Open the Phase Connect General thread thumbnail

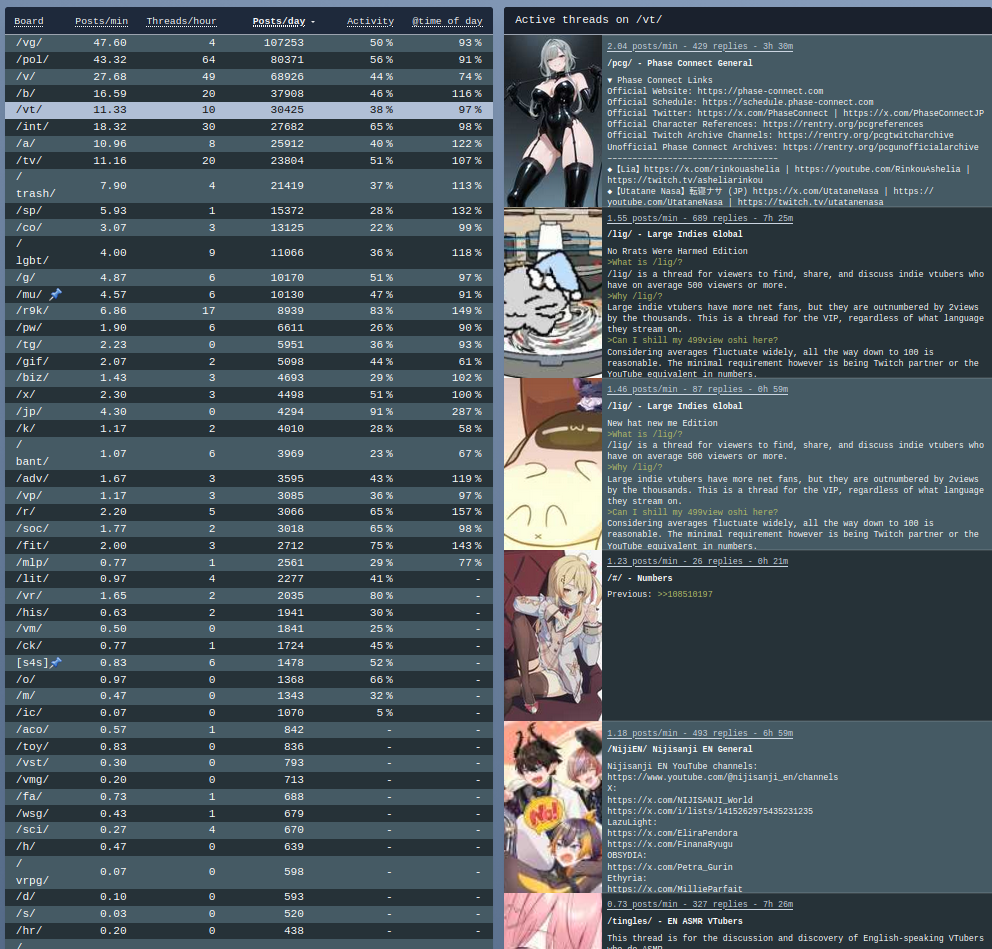pos(553,121)
